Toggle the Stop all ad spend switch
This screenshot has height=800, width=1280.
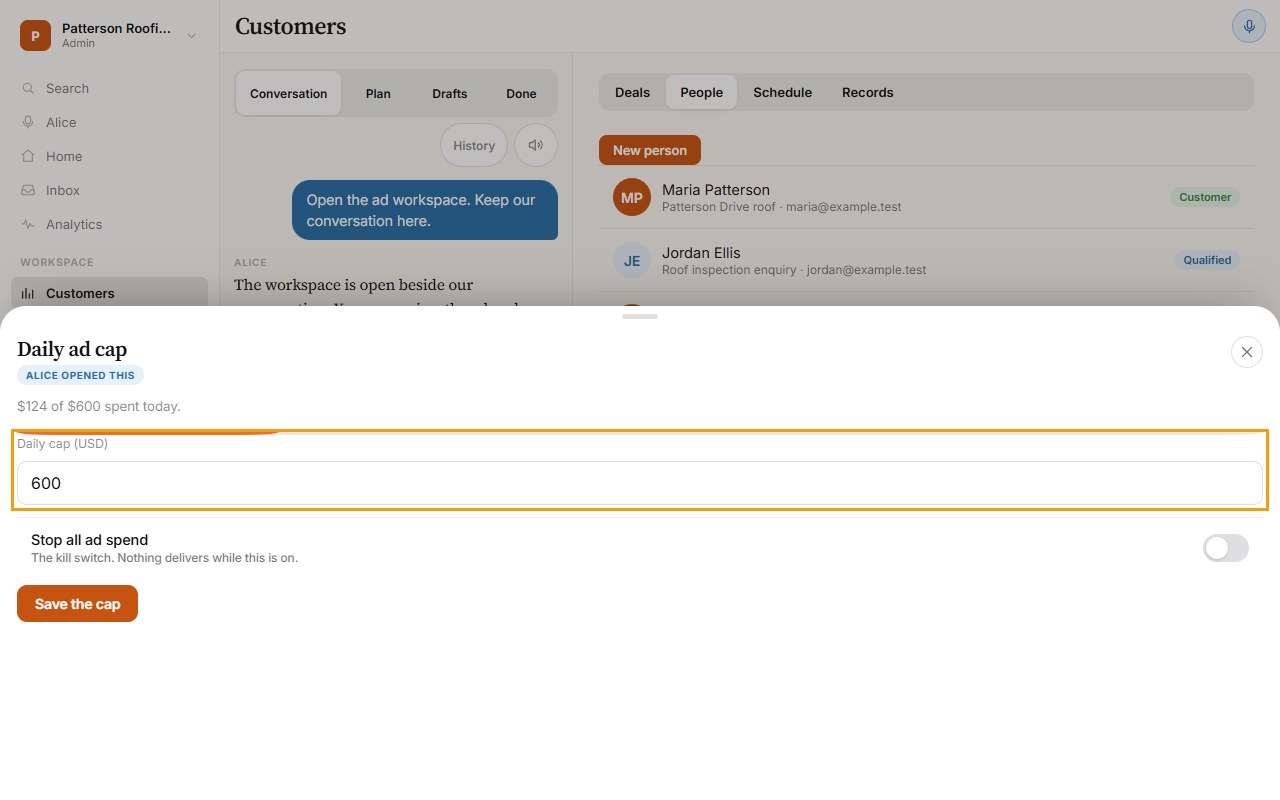click(1225, 548)
